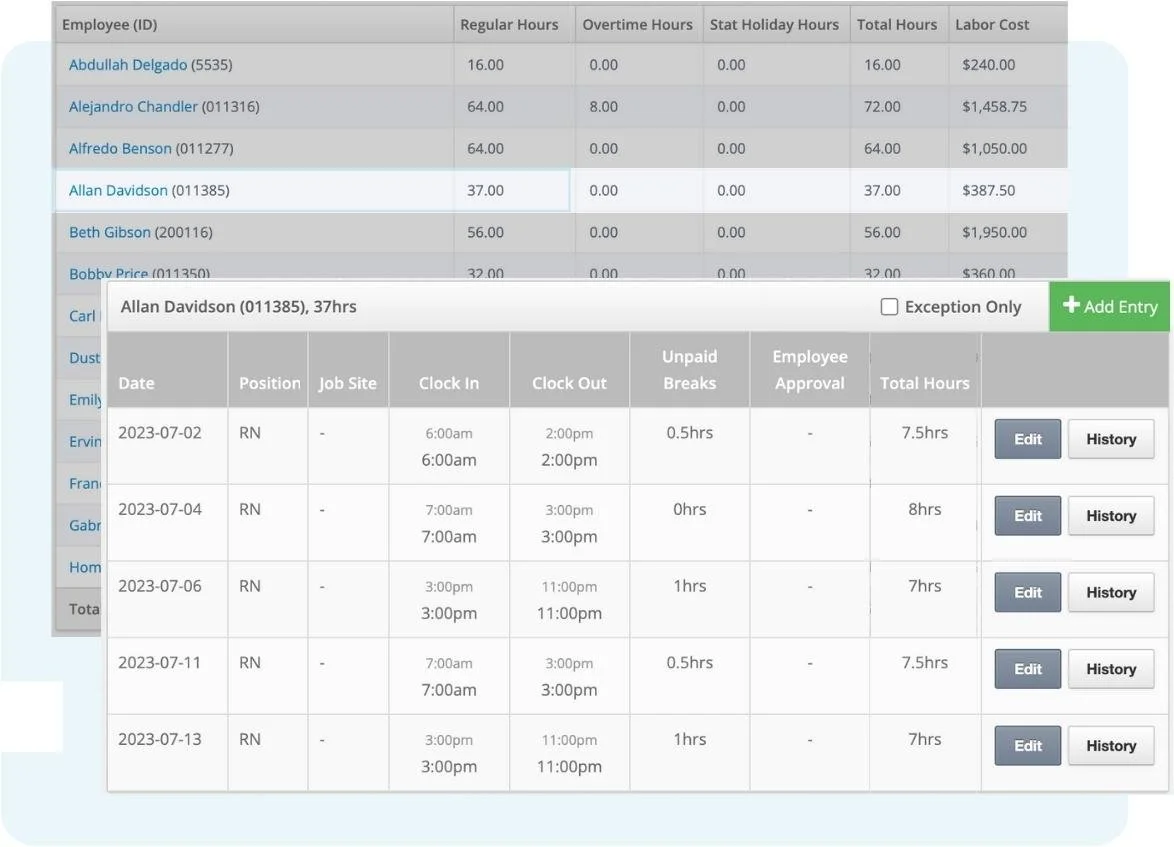Edit the 2023-07-02 time entry
Viewport: 1174px width, 847px height.
(x=1027, y=438)
